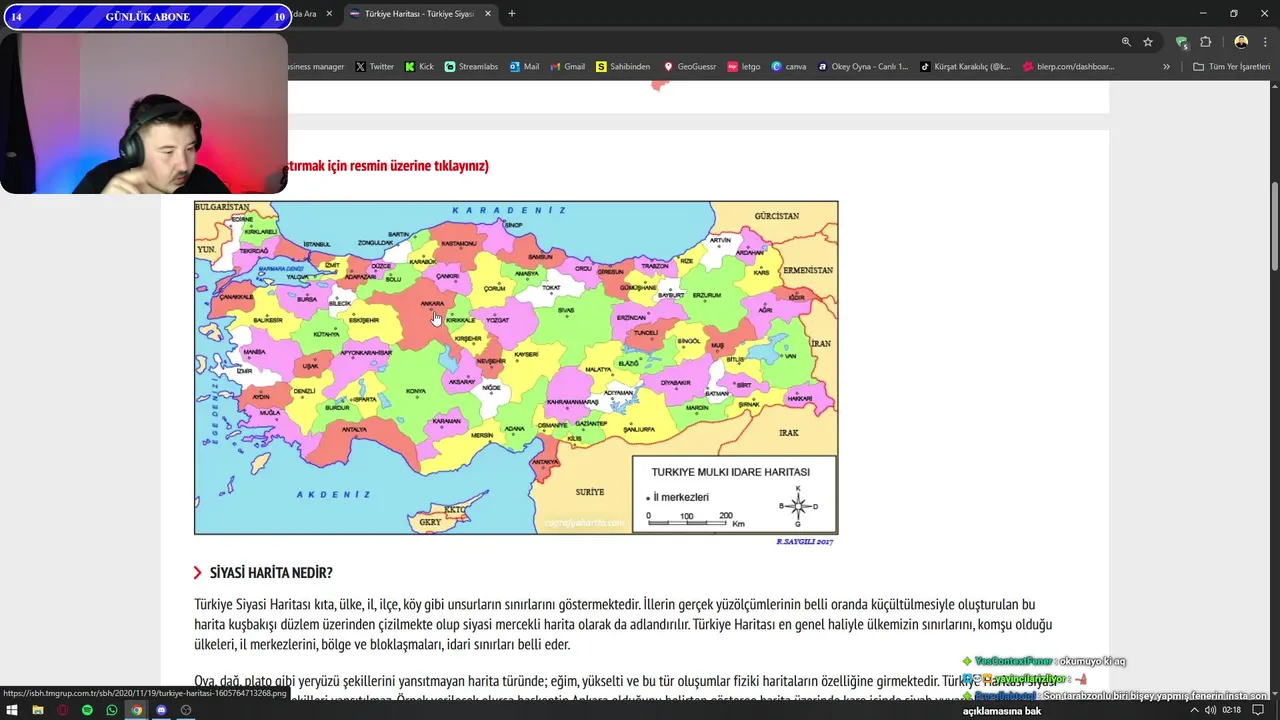Close the Türkiye Haritası tab
The height and width of the screenshot is (720, 1280).
tap(489, 14)
